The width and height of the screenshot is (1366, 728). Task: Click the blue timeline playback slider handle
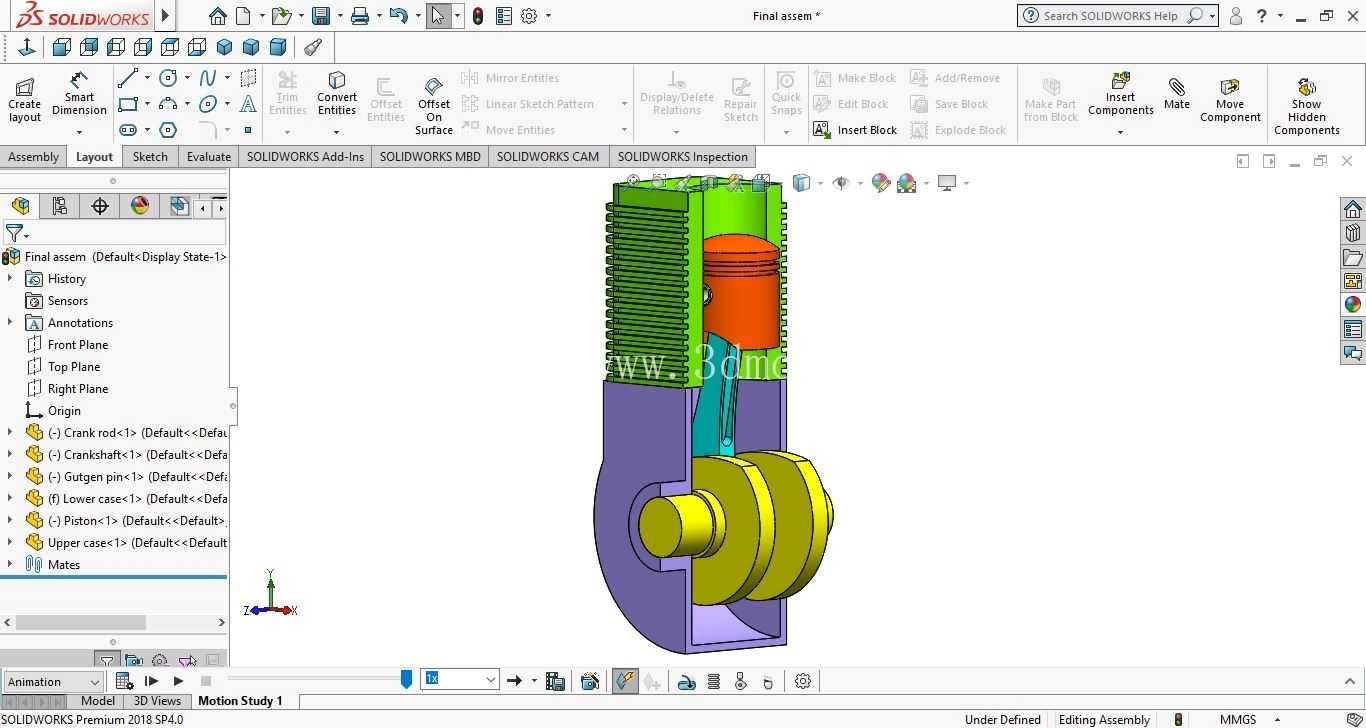406,680
